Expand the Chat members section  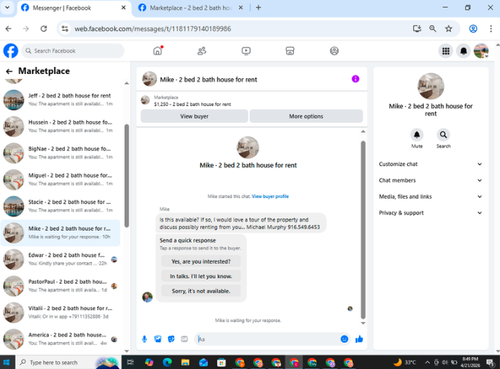[x=430, y=180]
